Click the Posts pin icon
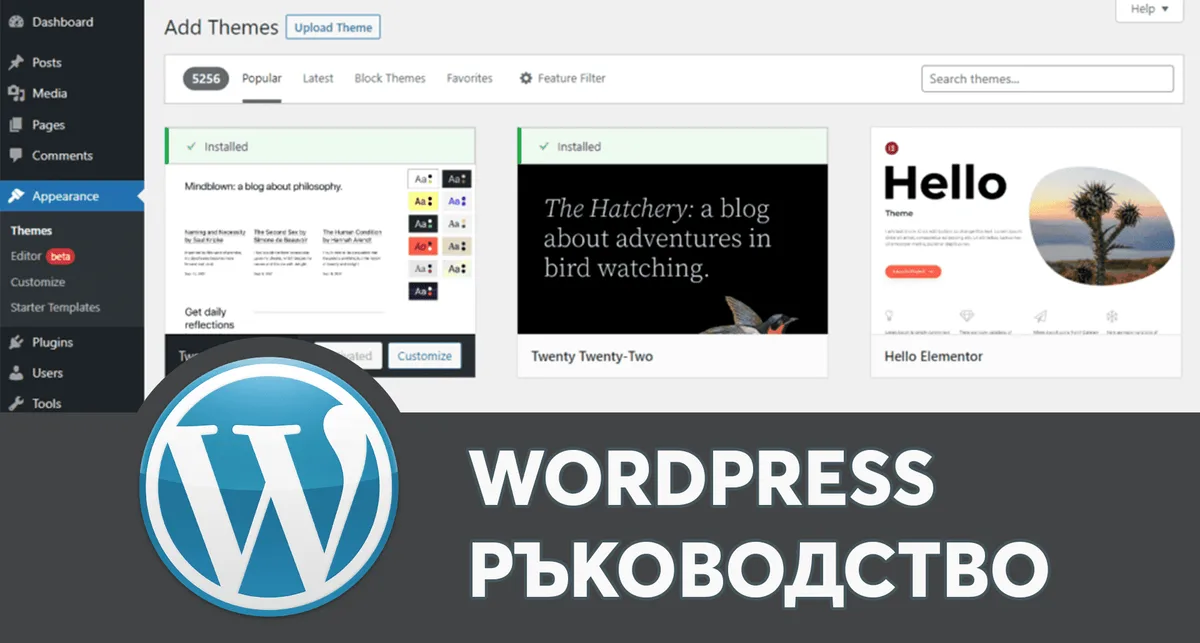Image resolution: width=1200 pixels, height=643 pixels. click(x=16, y=62)
